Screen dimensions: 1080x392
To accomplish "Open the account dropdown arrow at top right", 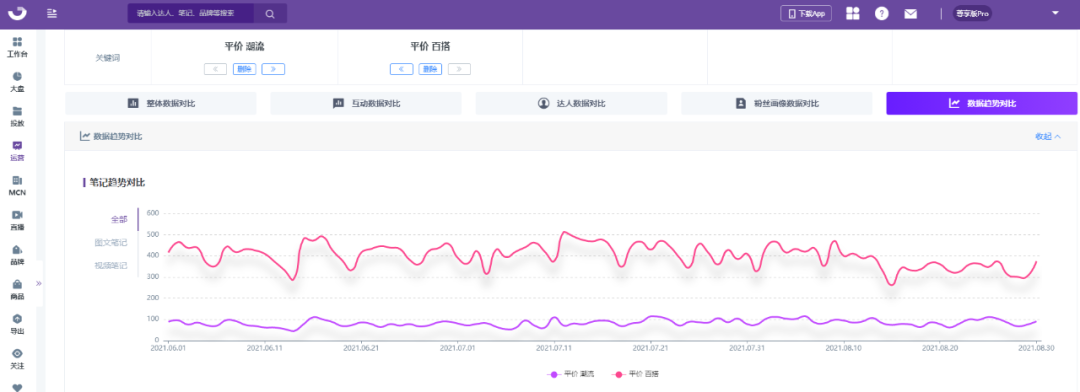I will [x=1055, y=13].
